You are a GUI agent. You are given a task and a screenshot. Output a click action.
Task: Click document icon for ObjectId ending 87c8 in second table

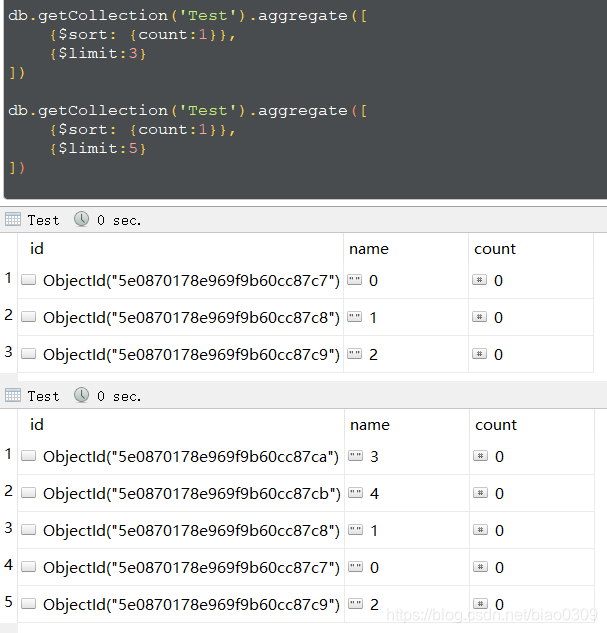[x=29, y=530]
